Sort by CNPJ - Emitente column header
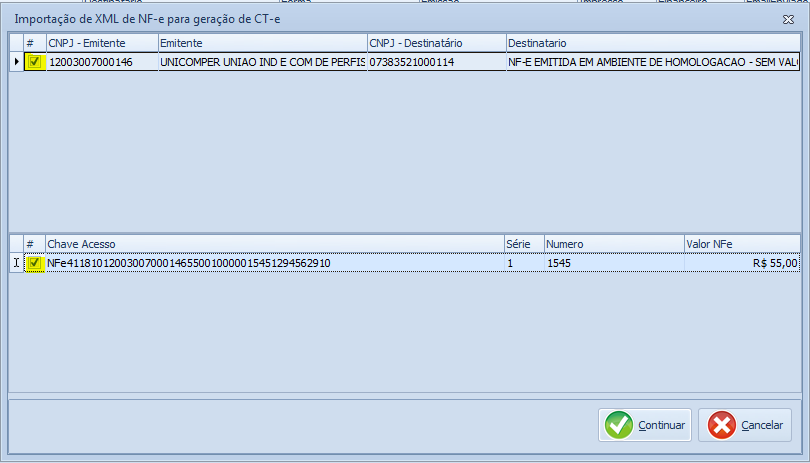Image resolution: width=810 pixels, height=463 pixels. (x=101, y=43)
